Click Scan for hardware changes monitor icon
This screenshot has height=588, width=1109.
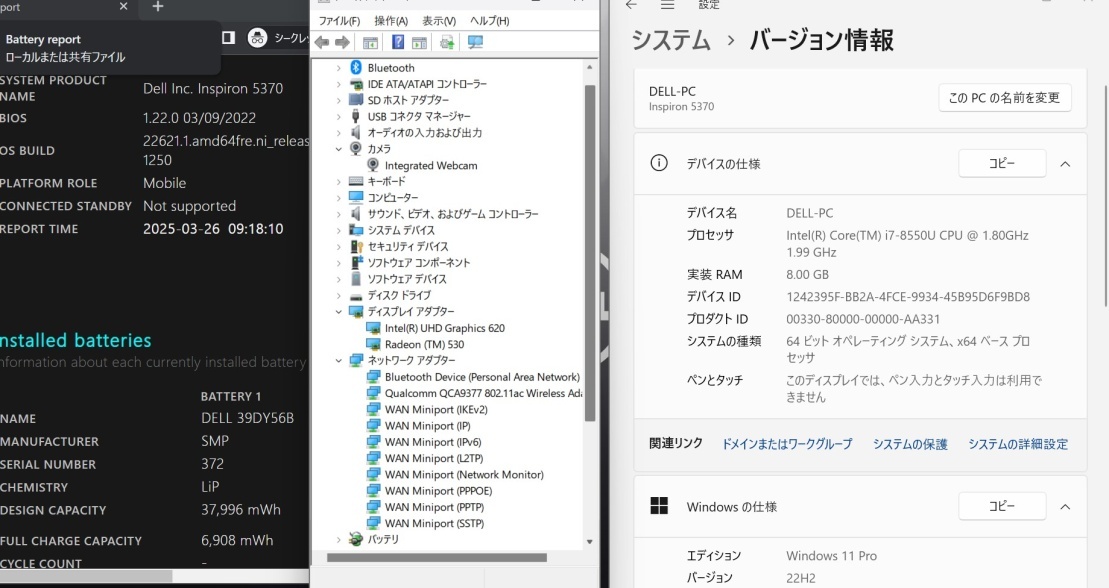pos(475,42)
